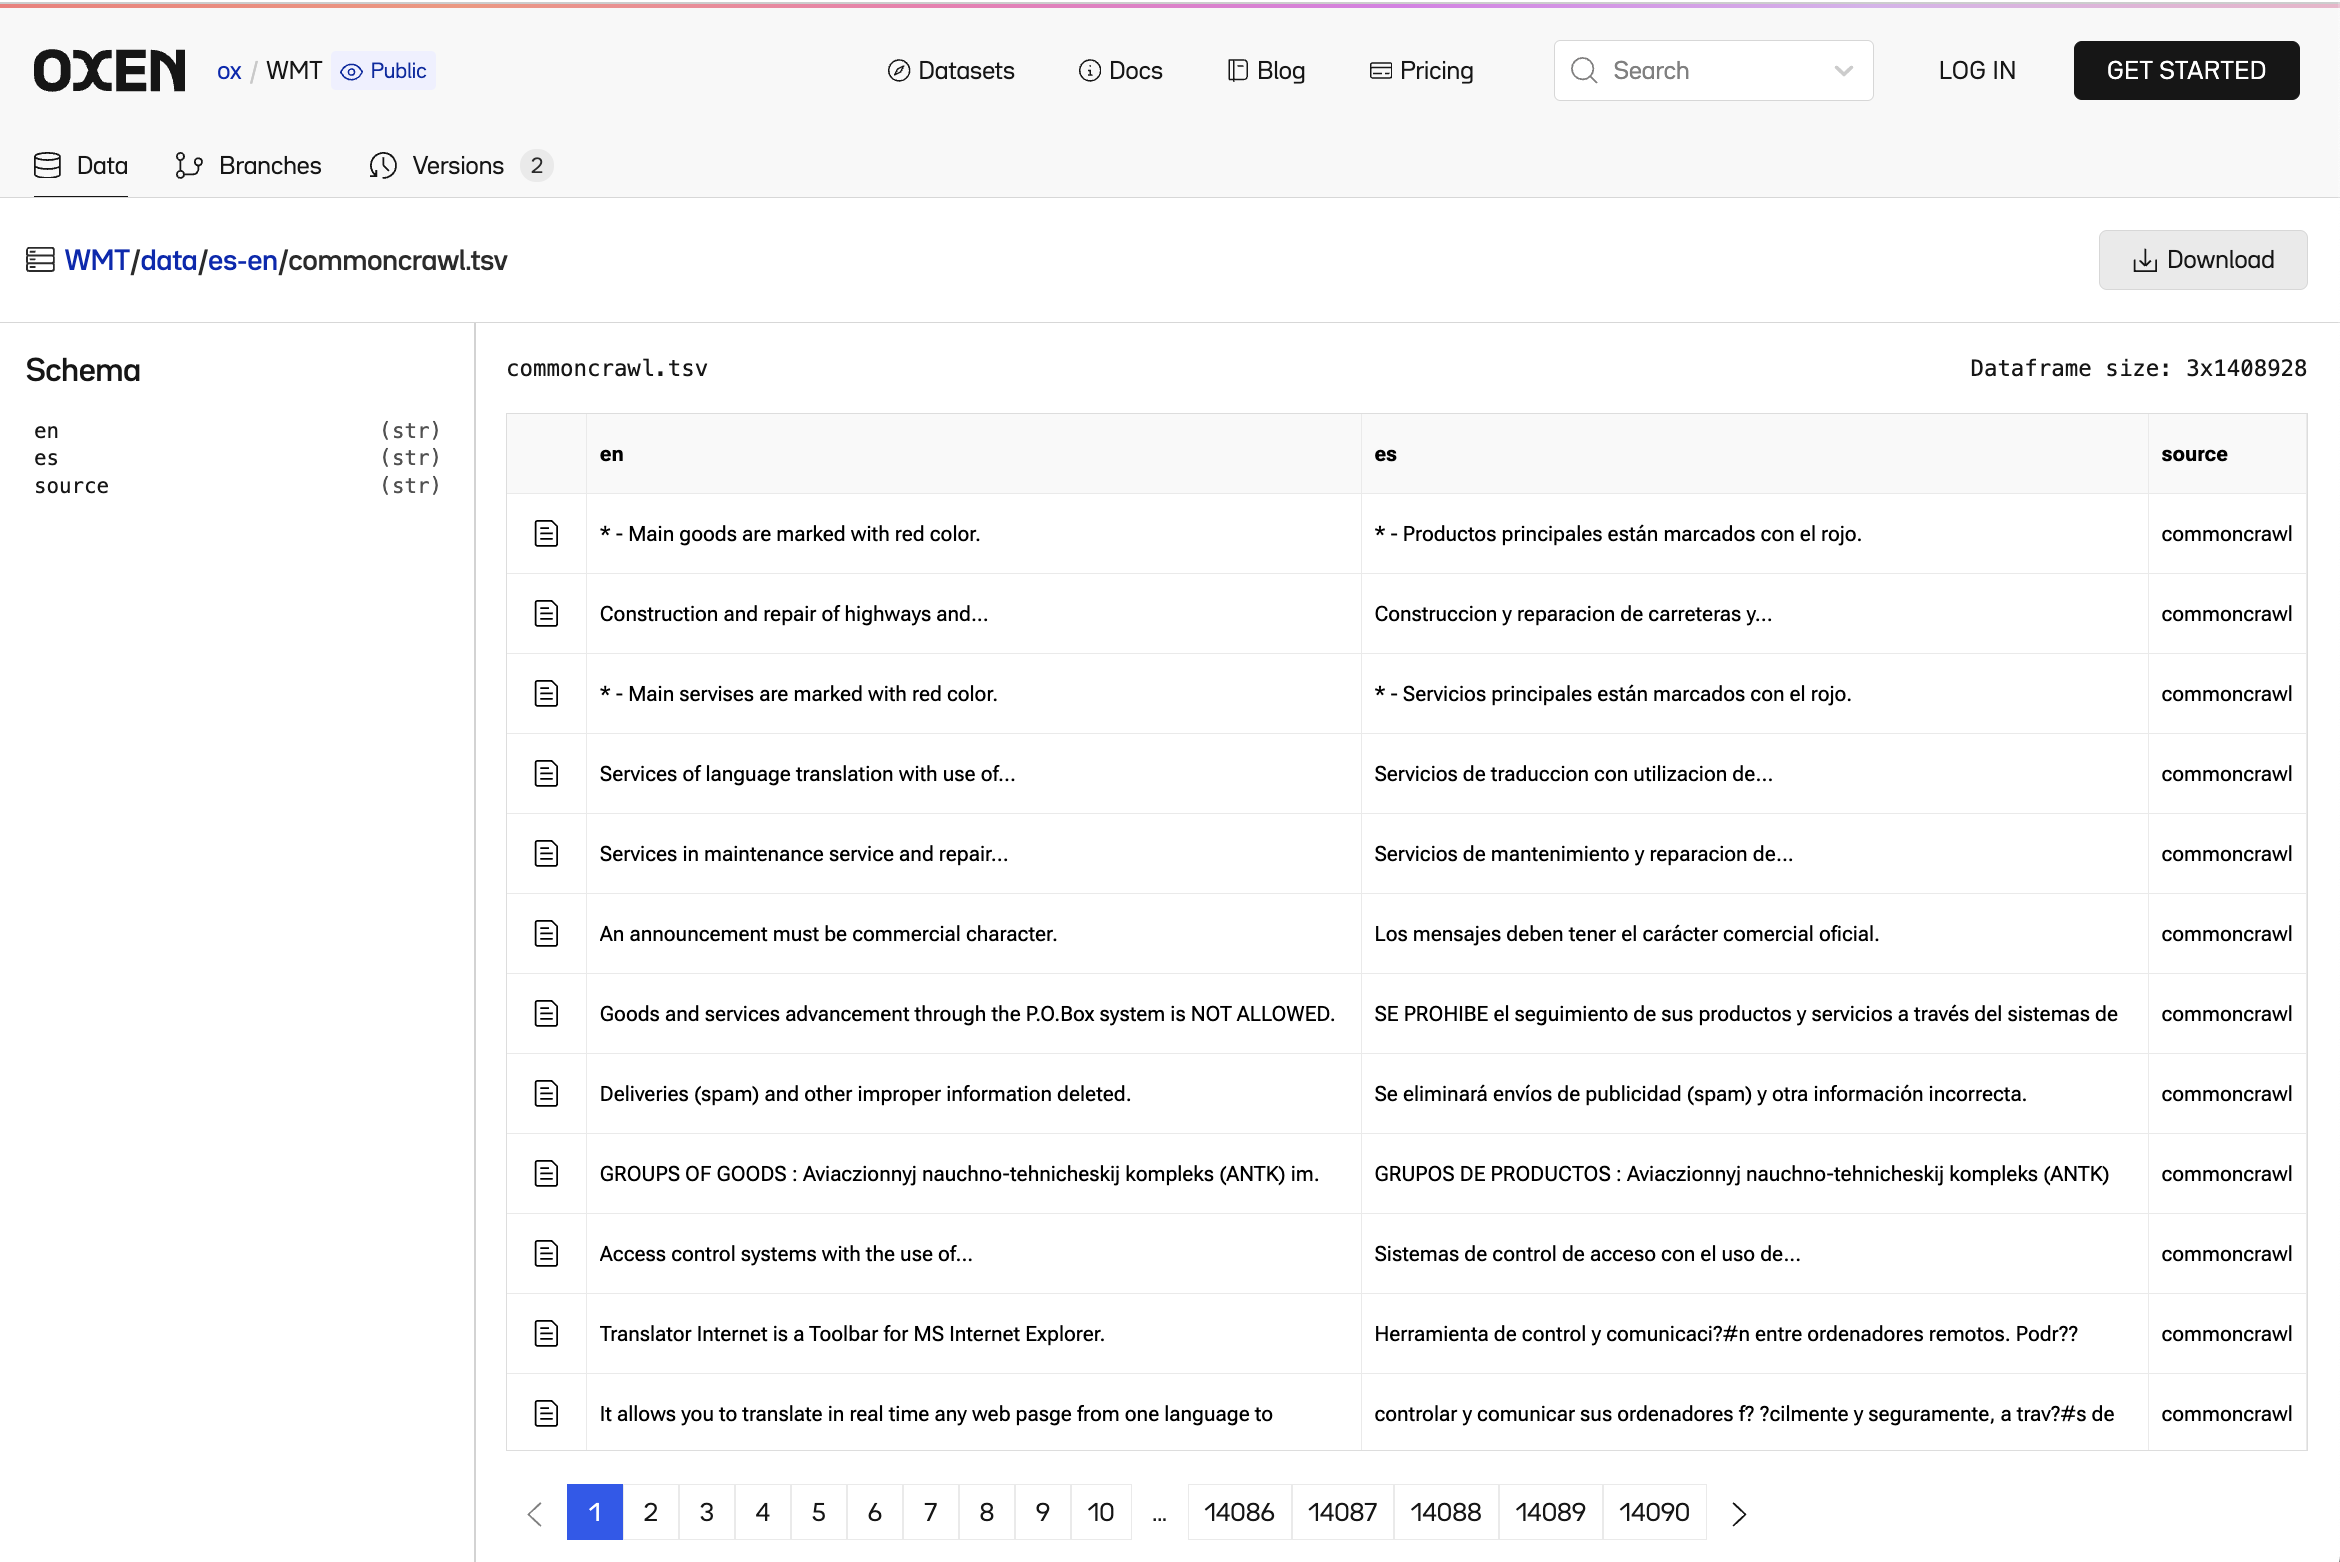Jump to page 14090

(1654, 1512)
